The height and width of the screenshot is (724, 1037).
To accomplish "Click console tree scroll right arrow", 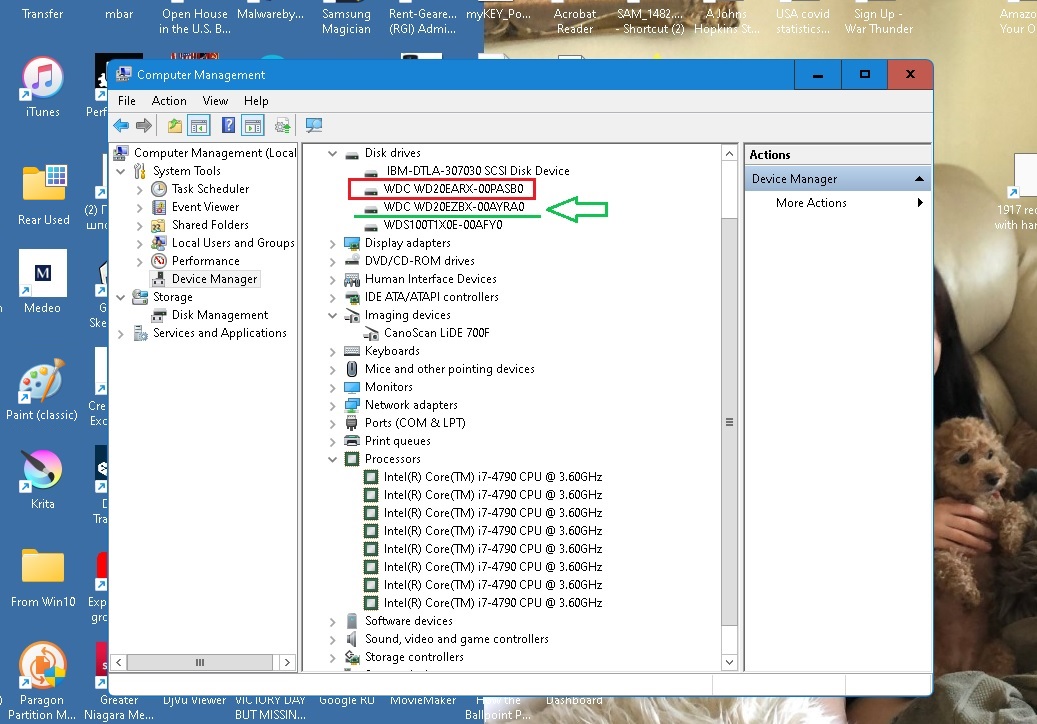I will (287, 662).
